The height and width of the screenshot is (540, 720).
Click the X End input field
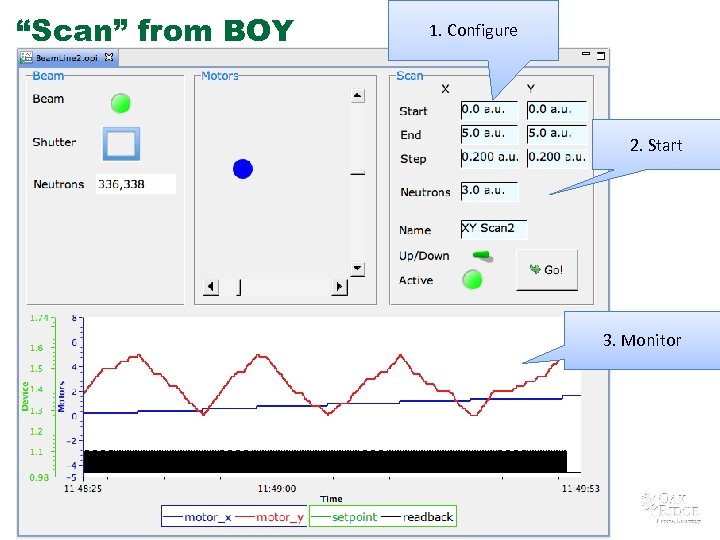click(489, 134)
